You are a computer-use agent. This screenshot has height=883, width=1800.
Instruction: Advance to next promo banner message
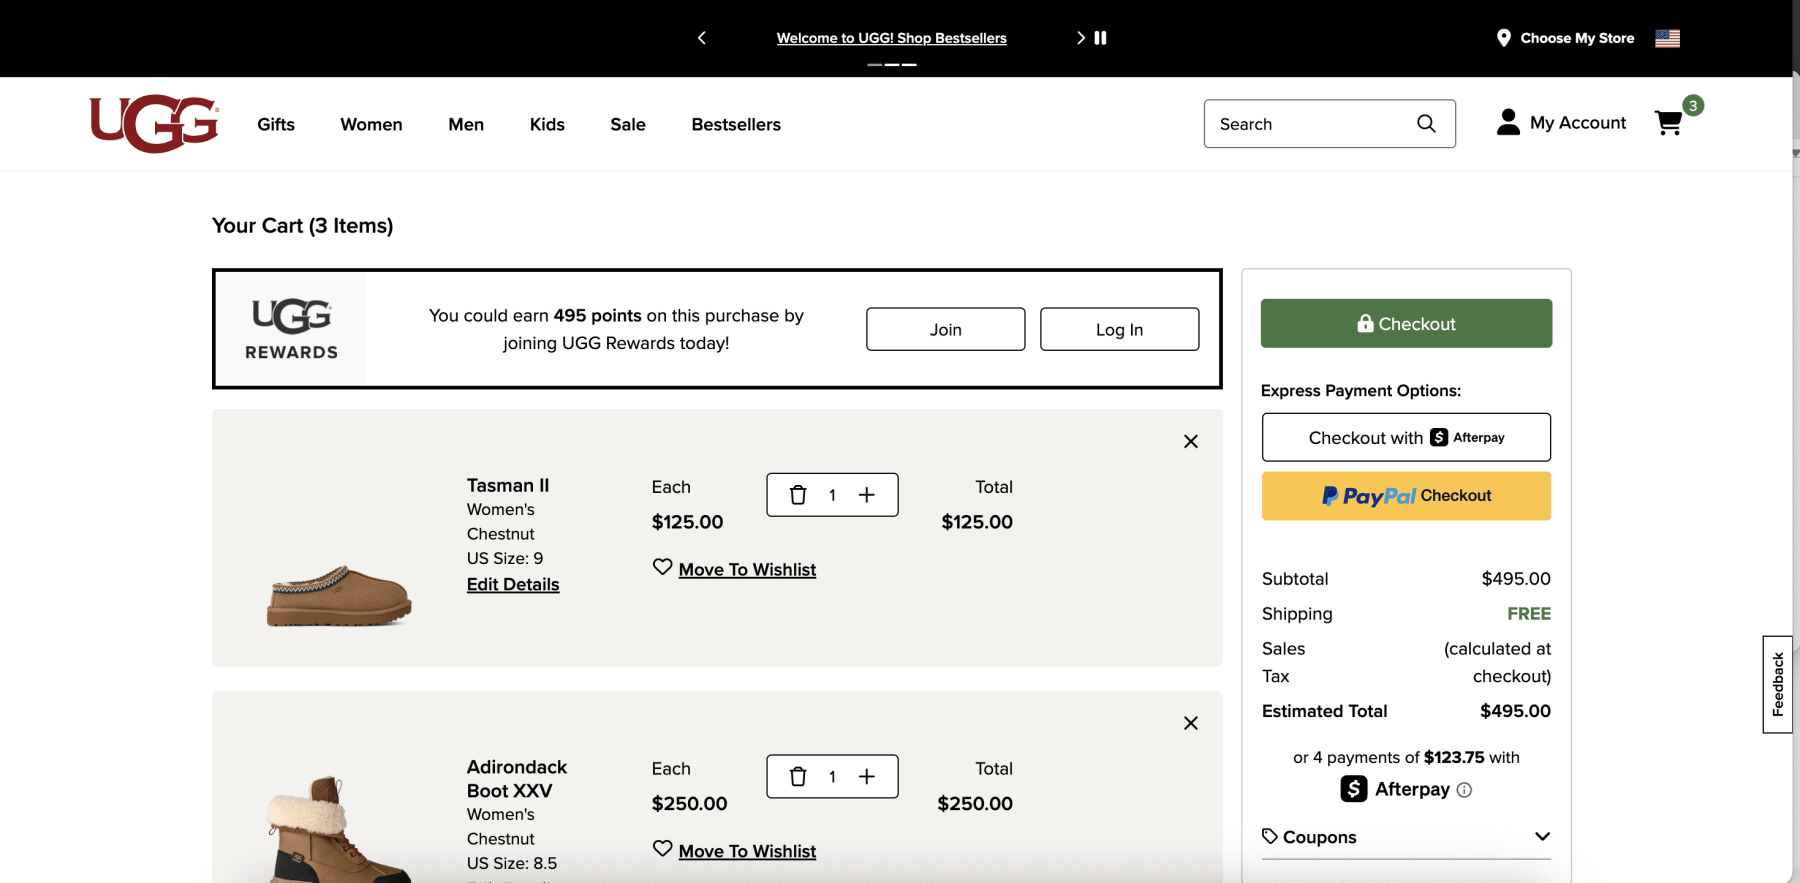click(x=1080, y=38)
